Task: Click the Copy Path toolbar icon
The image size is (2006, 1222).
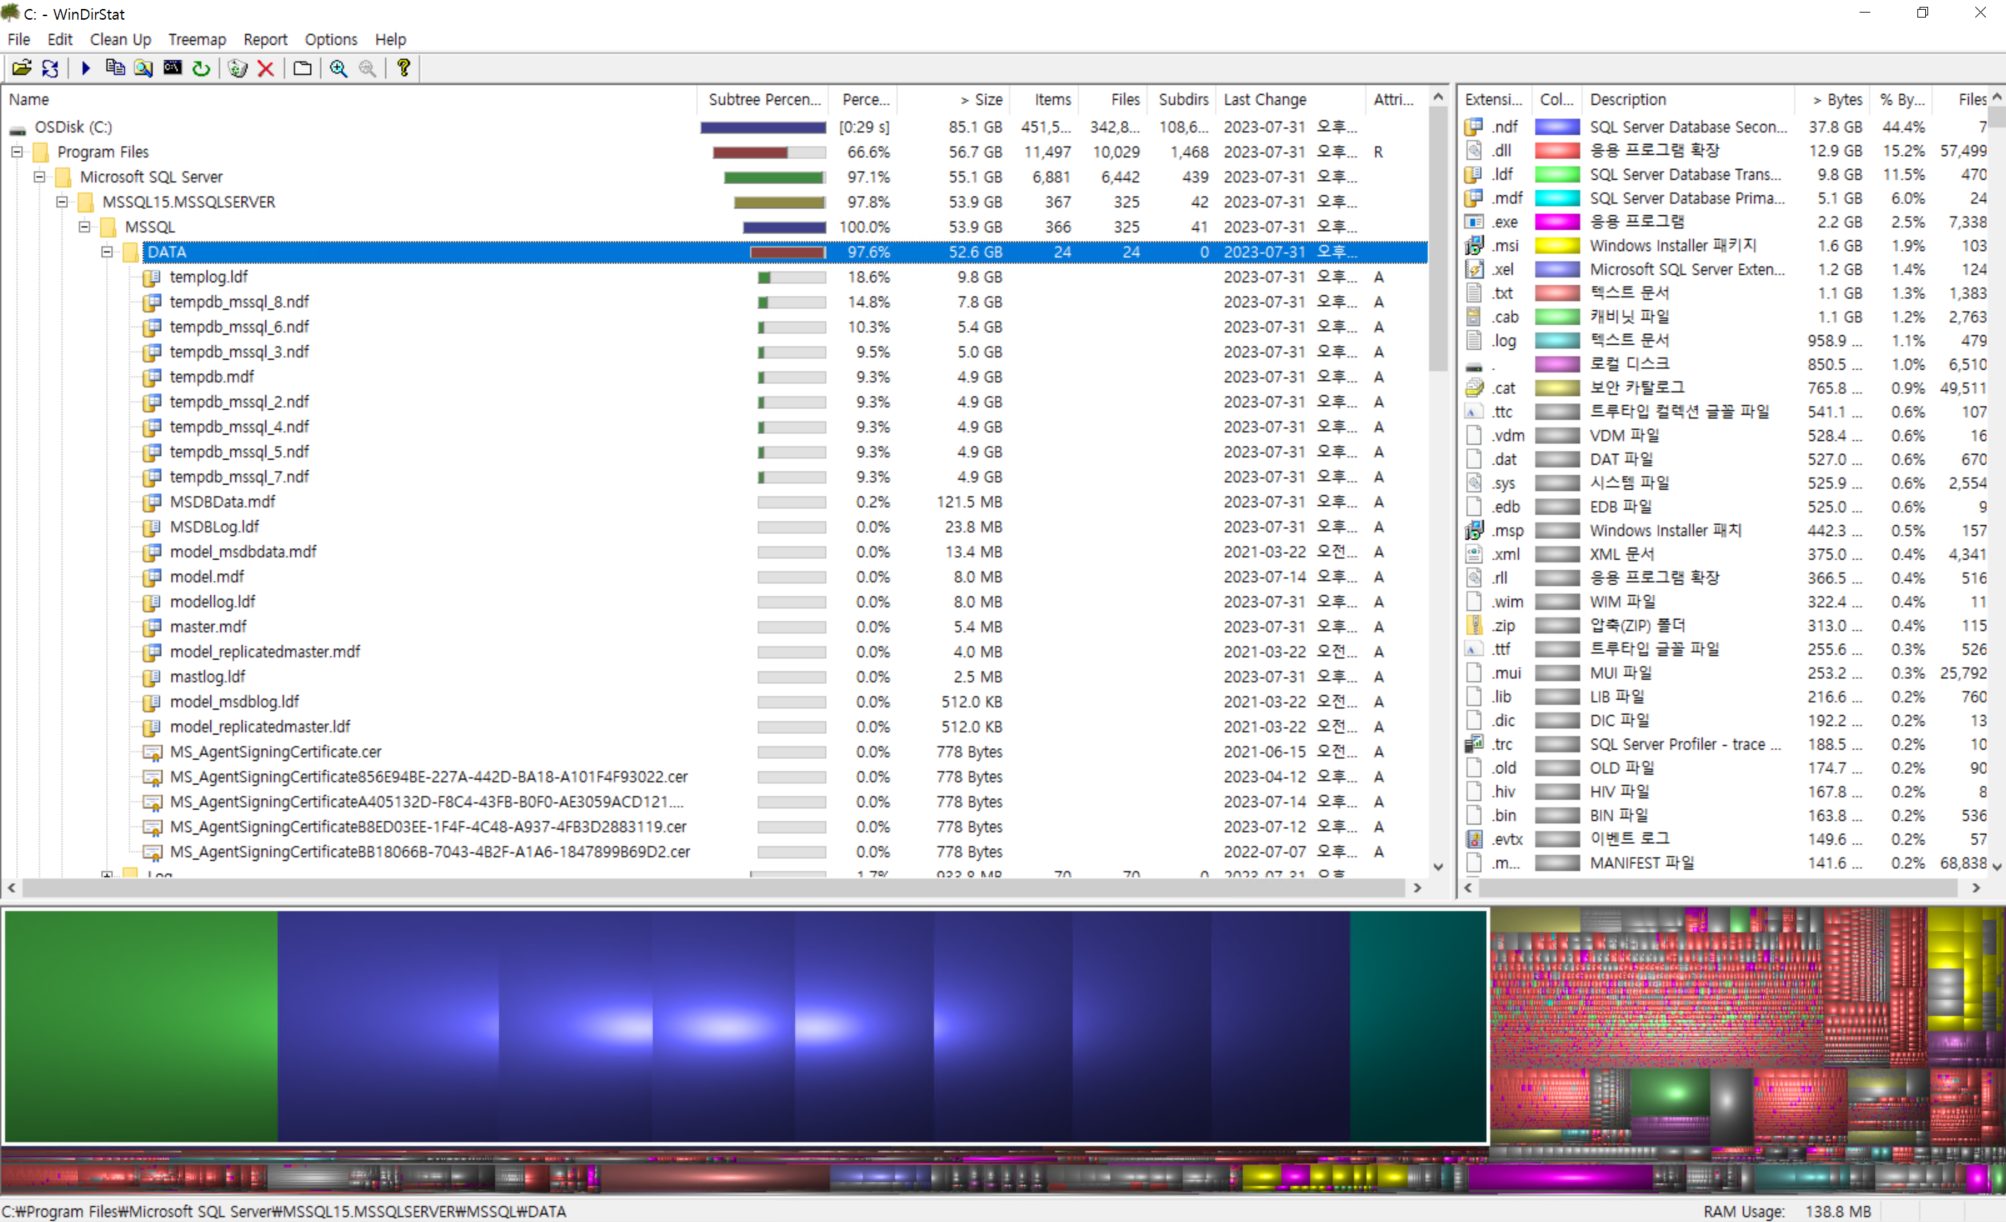Action: click(x=115, y=68)
